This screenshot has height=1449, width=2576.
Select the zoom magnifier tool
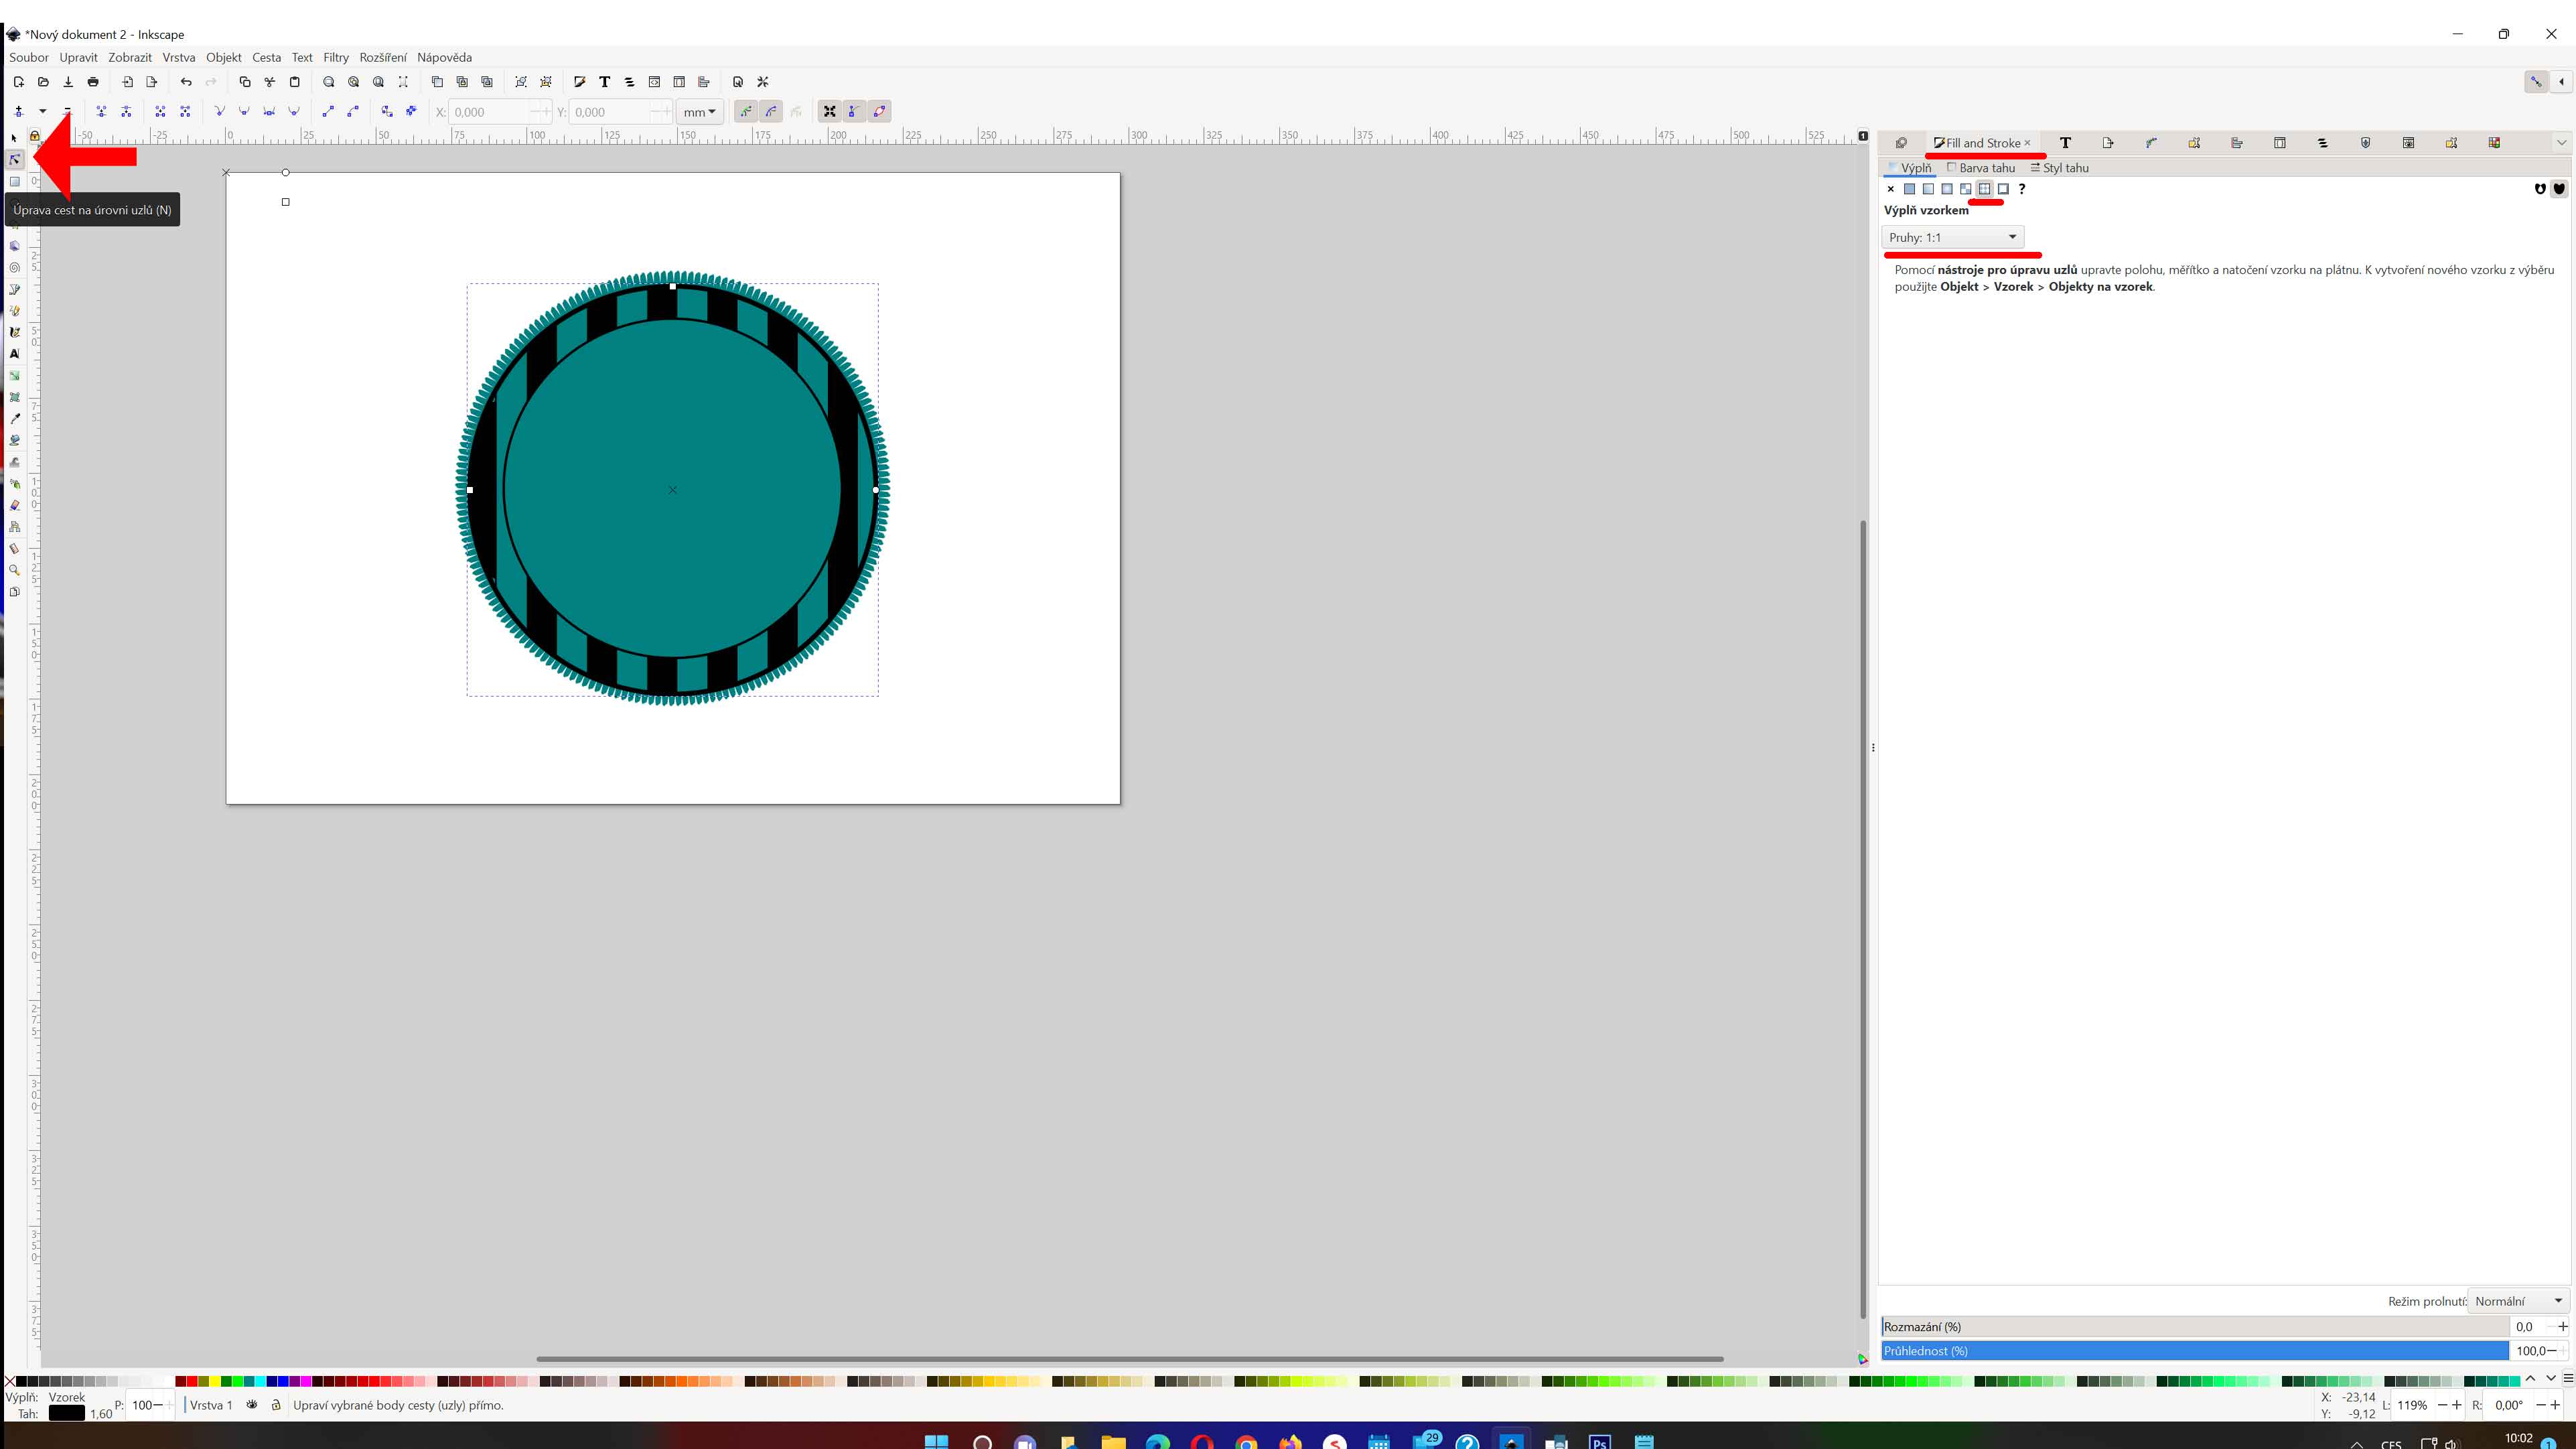pos(14,570)
